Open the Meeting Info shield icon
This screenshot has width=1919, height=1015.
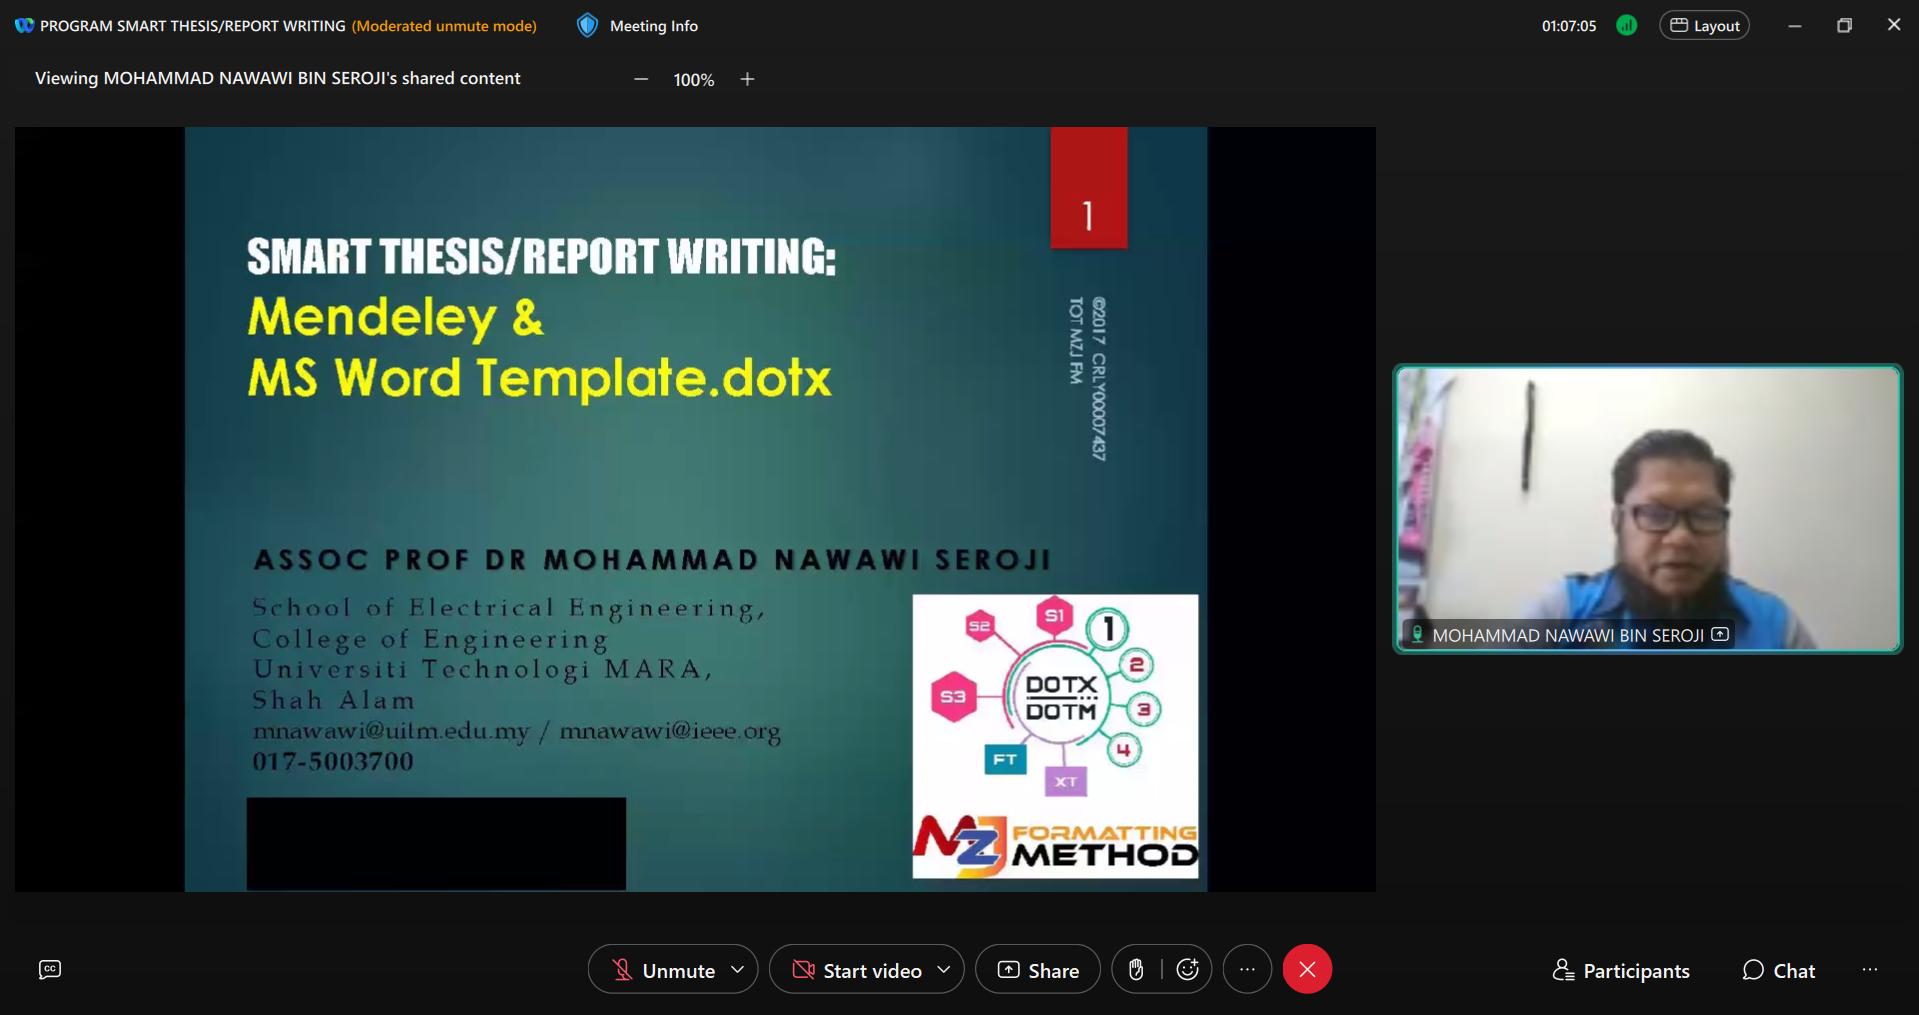pyautogui.click(x=587, y=25)
